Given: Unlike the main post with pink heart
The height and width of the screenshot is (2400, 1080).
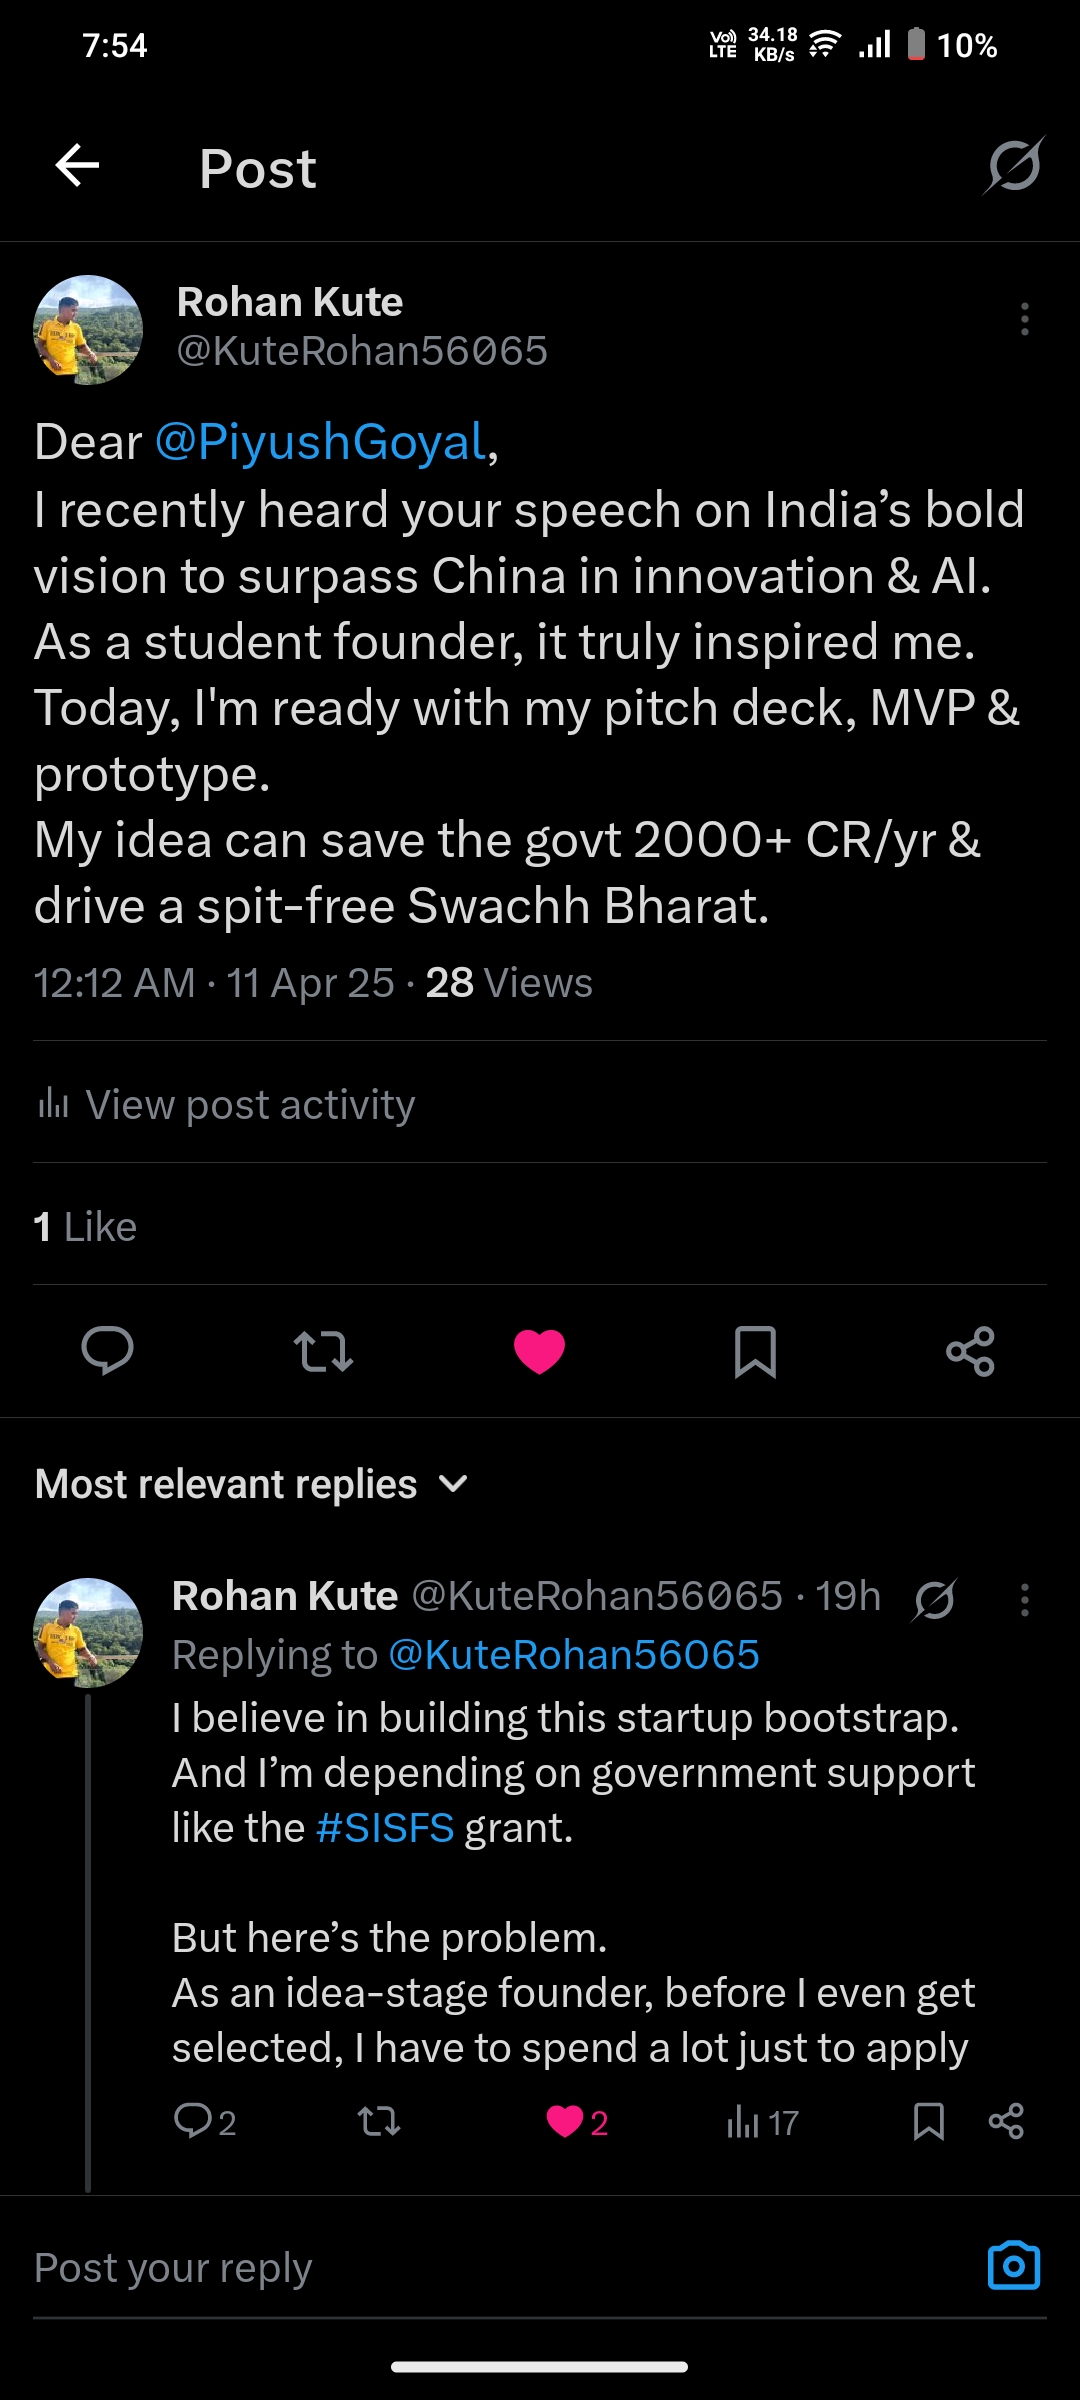Looking at the screenshot, I should tap(539, 1351).
